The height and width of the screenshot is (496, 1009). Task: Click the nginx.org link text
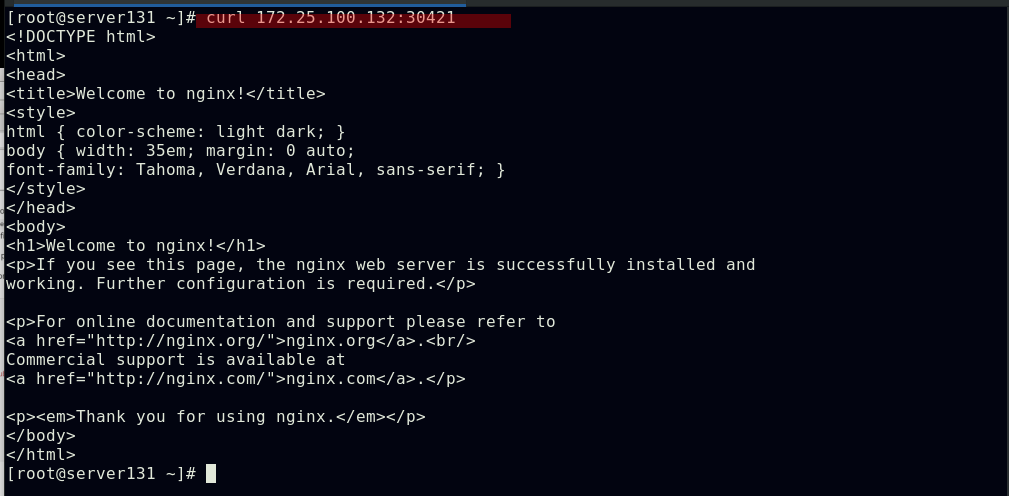(330, 341)
